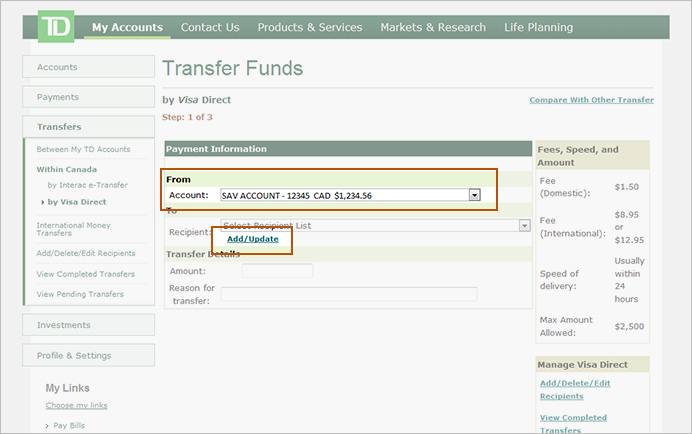Select Profile & Settings in sidebar
Image resolution: width=692 pixels, height=434 pixels.
[x=88, y=355]
